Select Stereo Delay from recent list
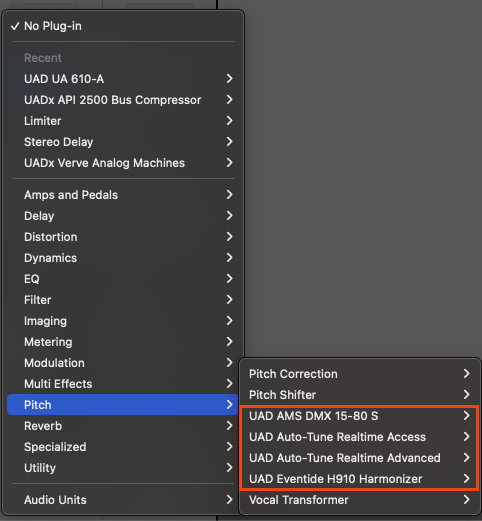Screen dimensions: 482x521 122,142
